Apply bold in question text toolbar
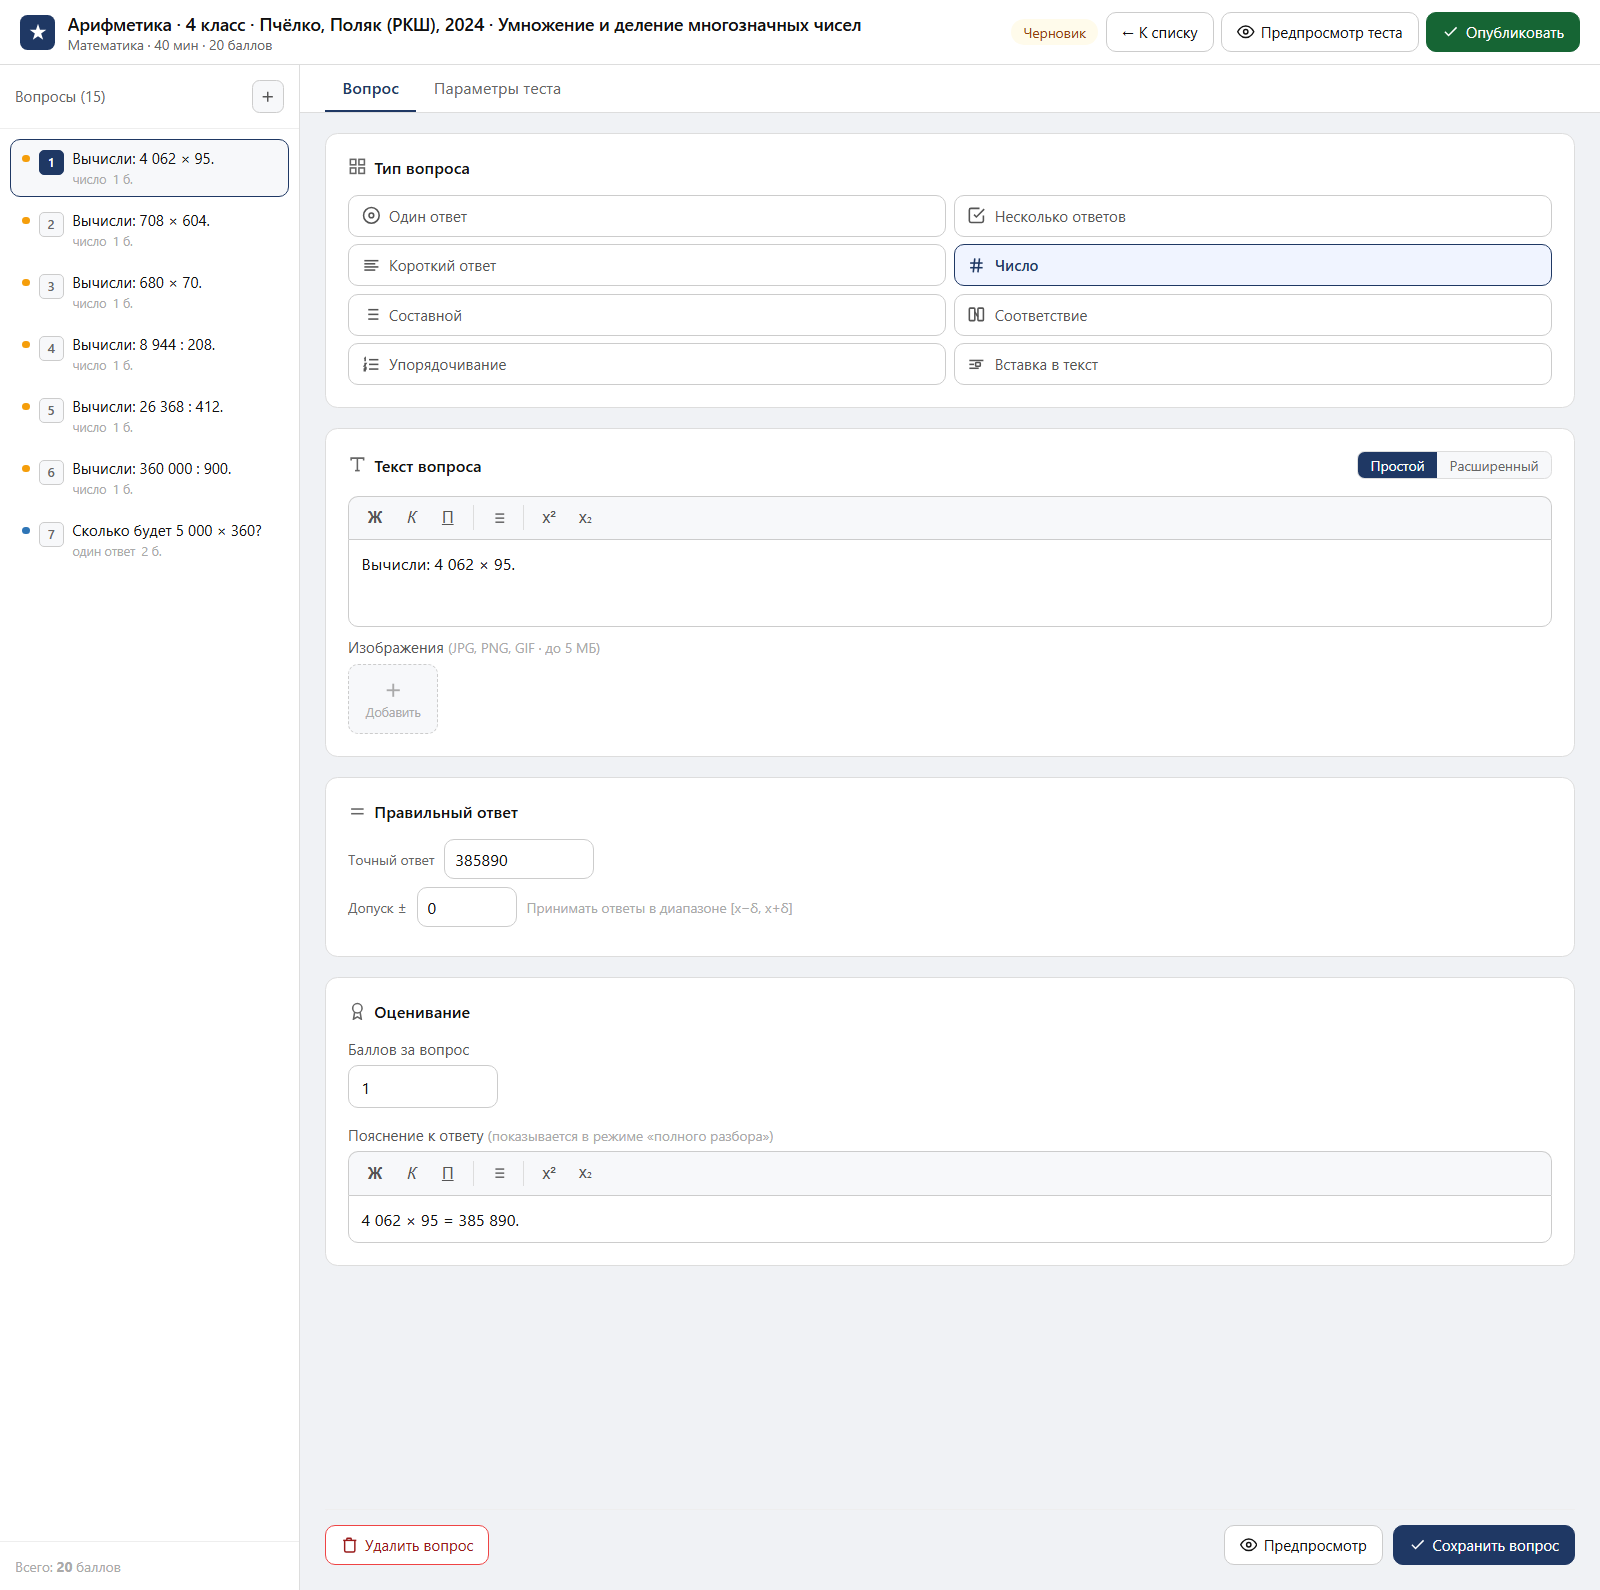This screenshot has height=1590, width=1600. (375, 518)
